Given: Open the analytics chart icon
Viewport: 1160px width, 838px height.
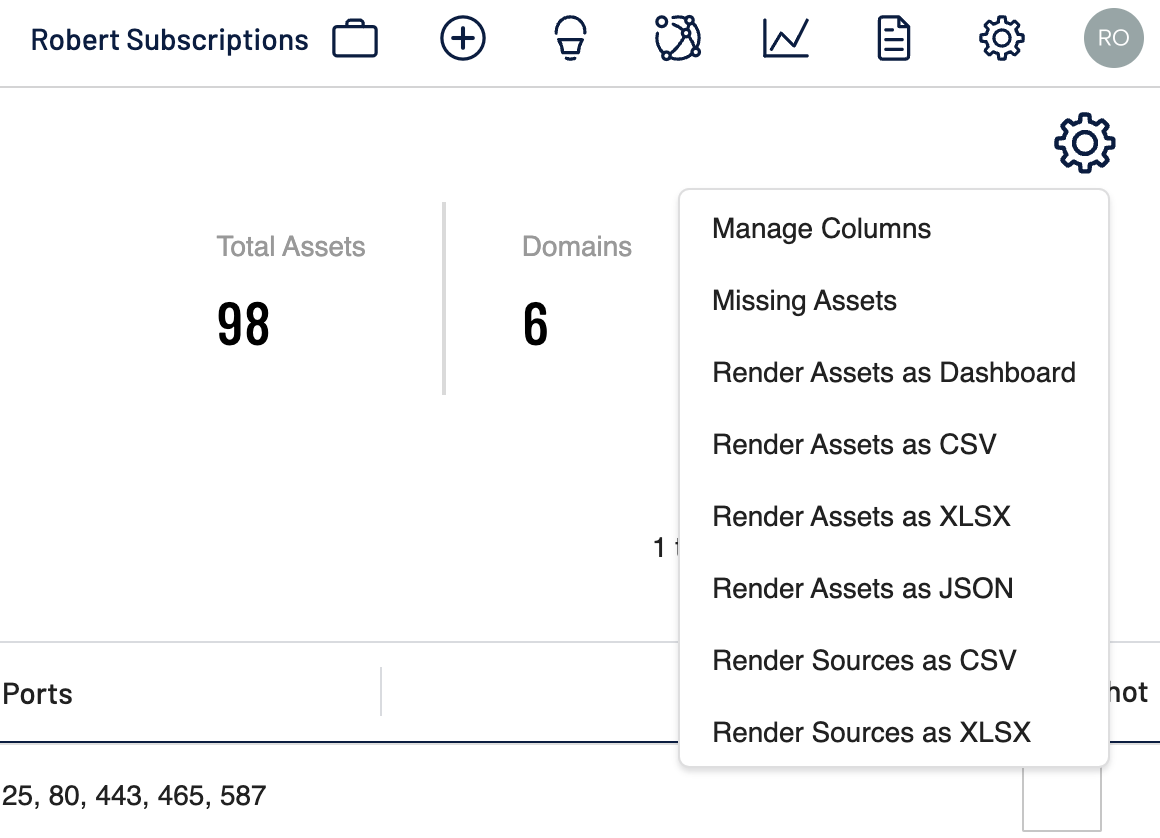Looking at the screenshot, I should click(x=786, y=38).
